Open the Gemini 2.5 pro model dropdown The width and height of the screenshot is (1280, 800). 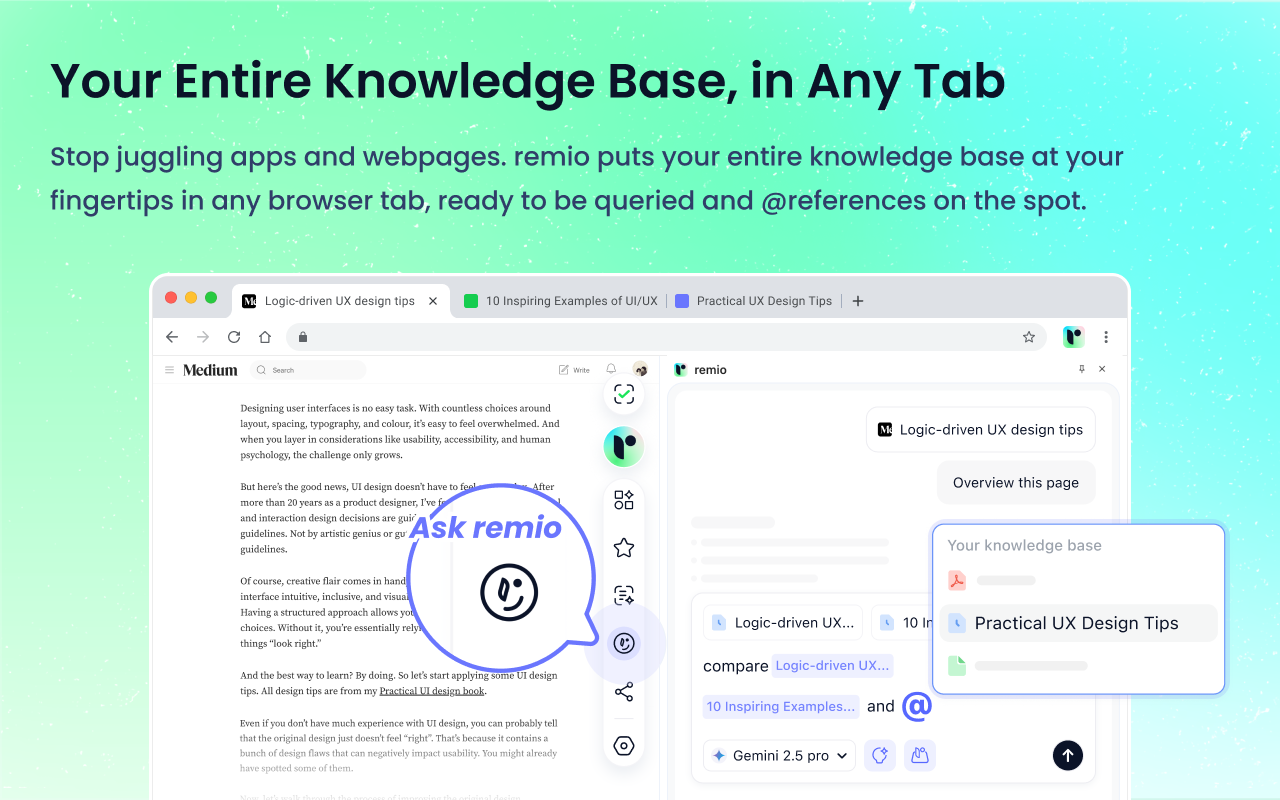(778, 755)
